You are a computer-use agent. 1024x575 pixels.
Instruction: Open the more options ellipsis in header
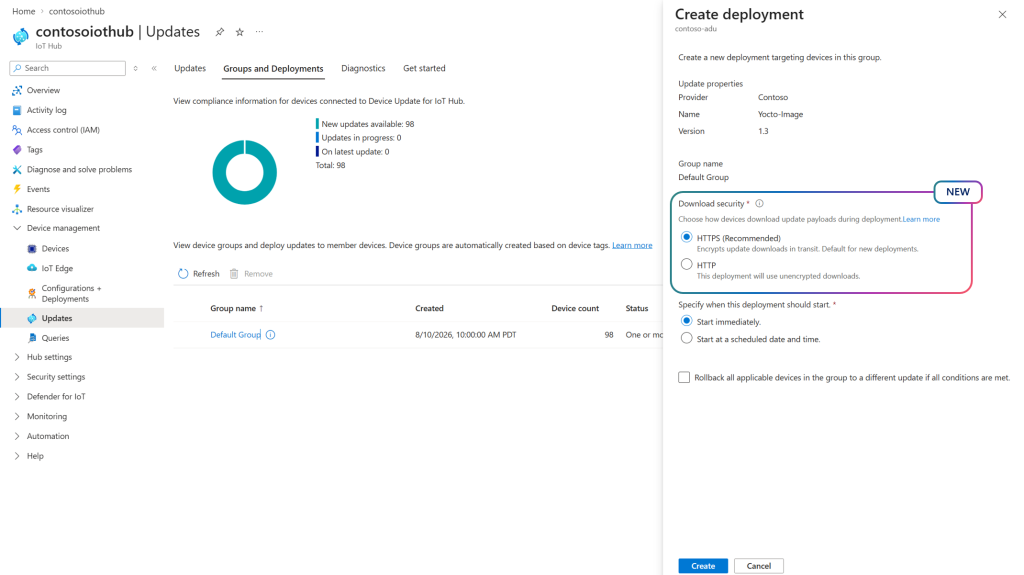click(259, 32)
